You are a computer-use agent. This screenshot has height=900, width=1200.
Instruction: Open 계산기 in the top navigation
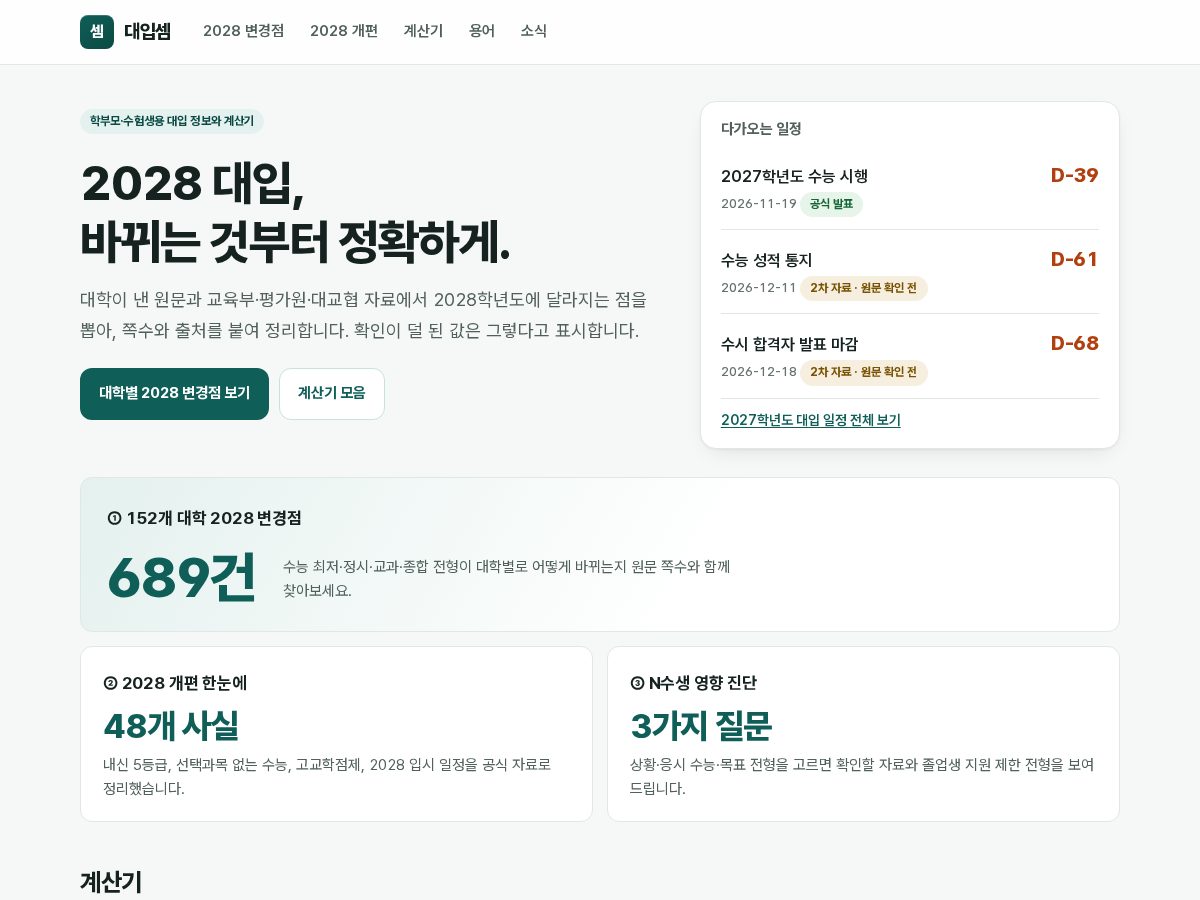pyautogui.click(x=423, y=31)
